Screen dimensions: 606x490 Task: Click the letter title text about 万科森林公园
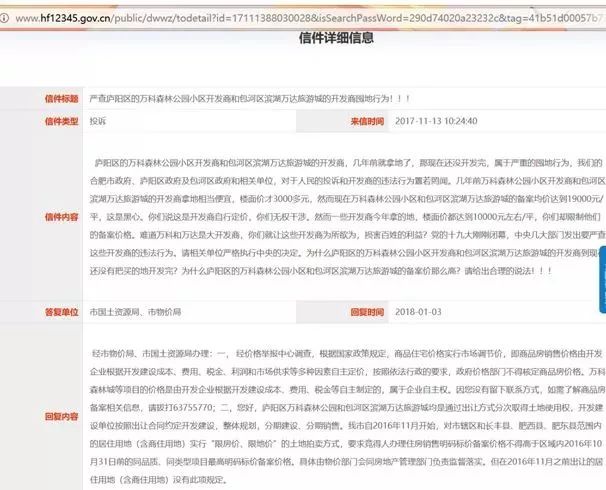click(x=250, y=99)
